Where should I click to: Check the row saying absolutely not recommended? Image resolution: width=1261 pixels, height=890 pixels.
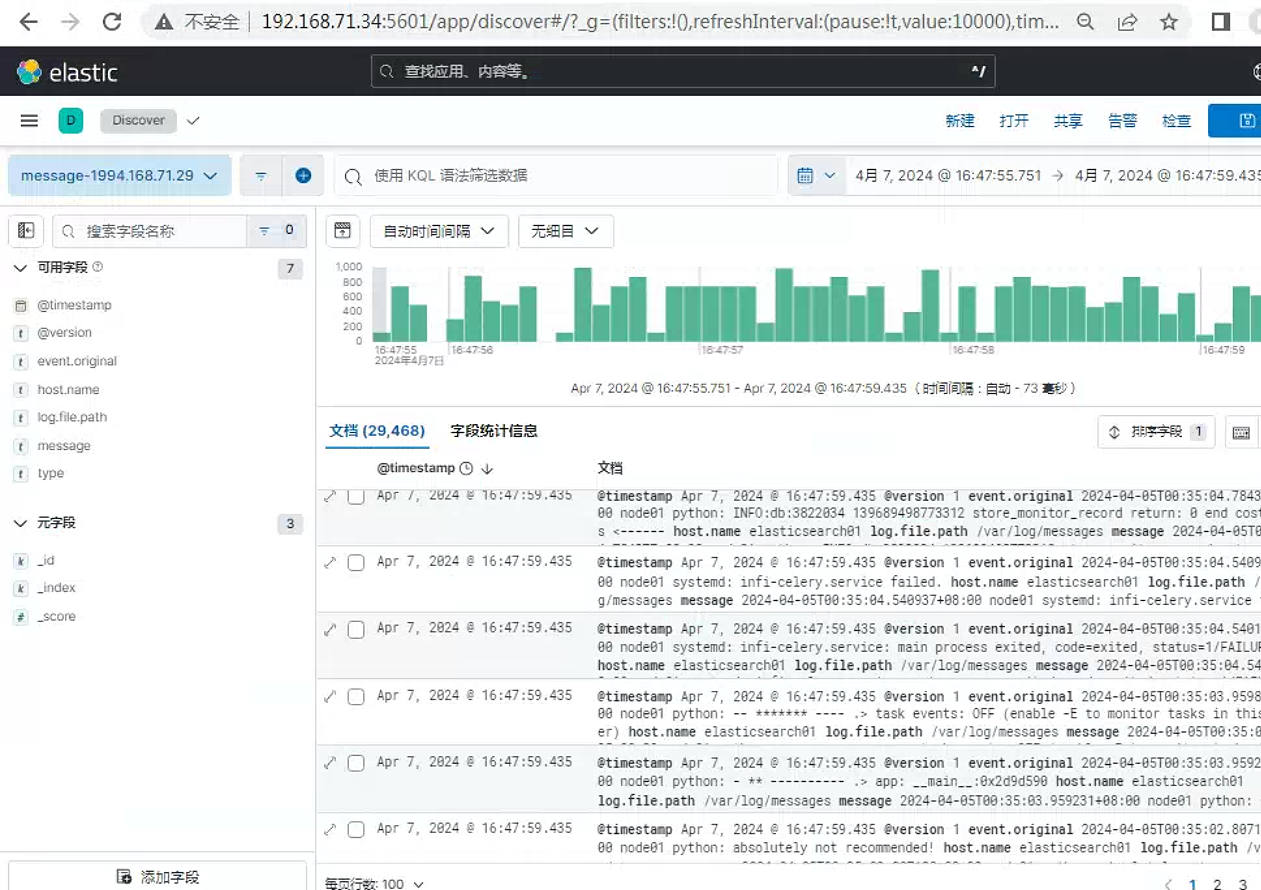(x=356, y=830)
